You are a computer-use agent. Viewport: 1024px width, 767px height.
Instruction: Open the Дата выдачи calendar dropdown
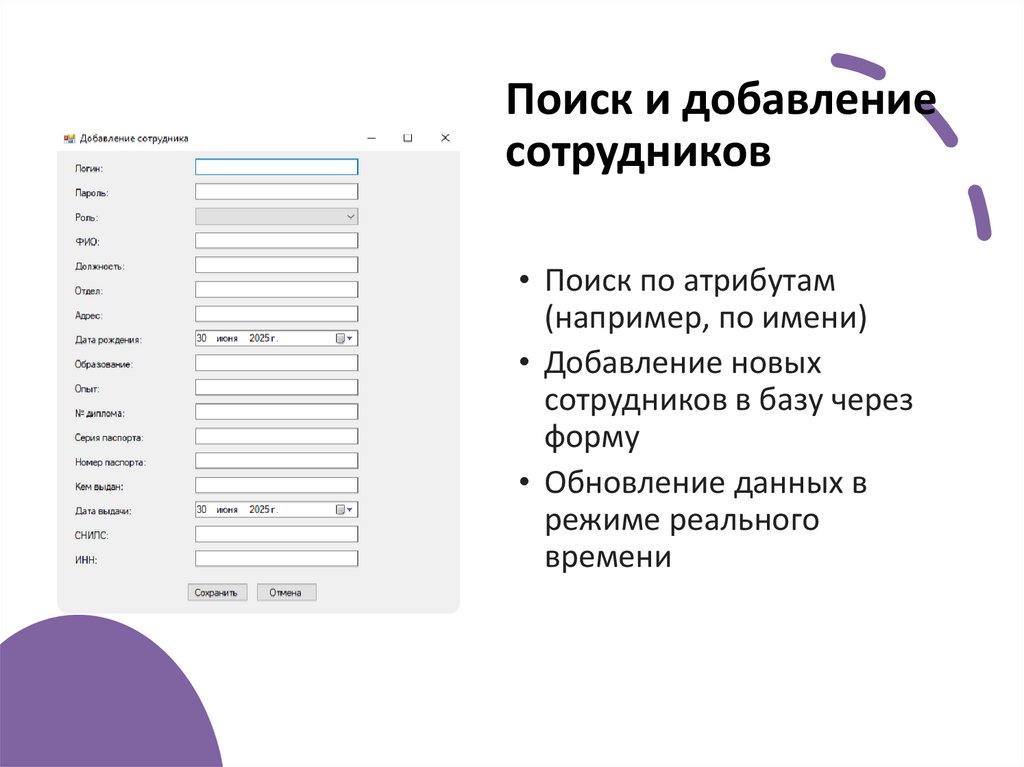click(344, 510)
